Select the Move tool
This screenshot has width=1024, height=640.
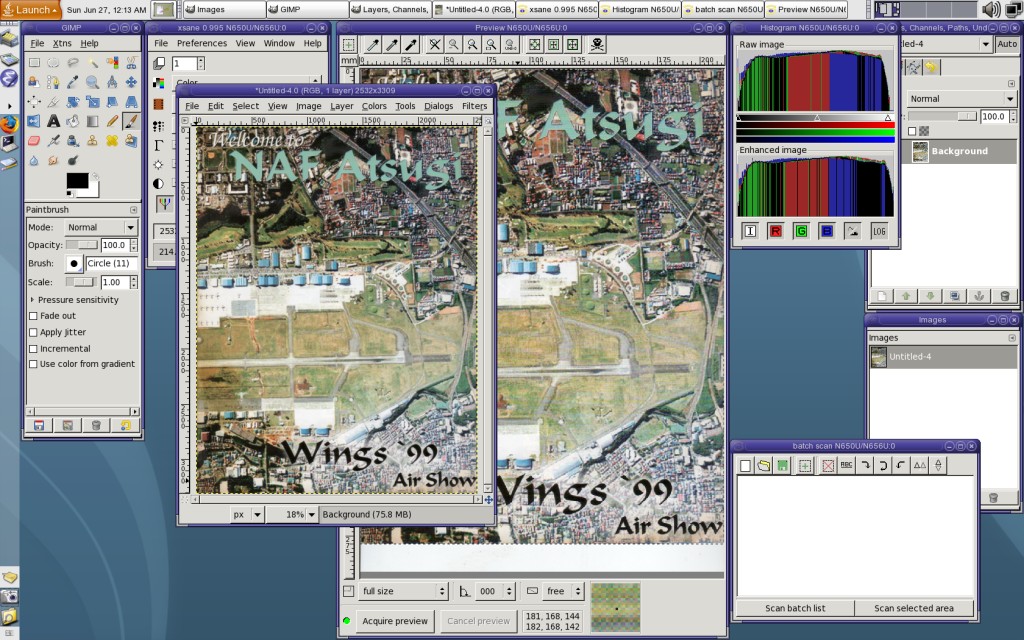pos(131,82)
